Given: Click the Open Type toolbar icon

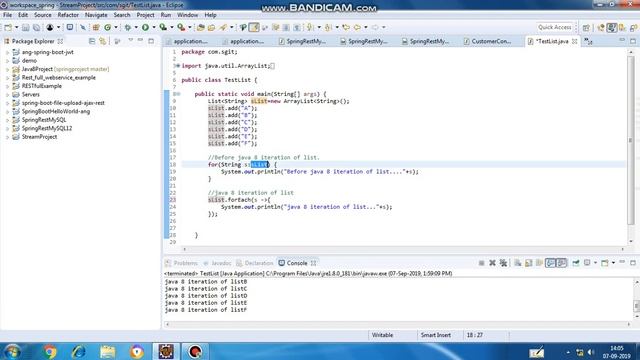Looking at the screenshot, I should (200, 27).
